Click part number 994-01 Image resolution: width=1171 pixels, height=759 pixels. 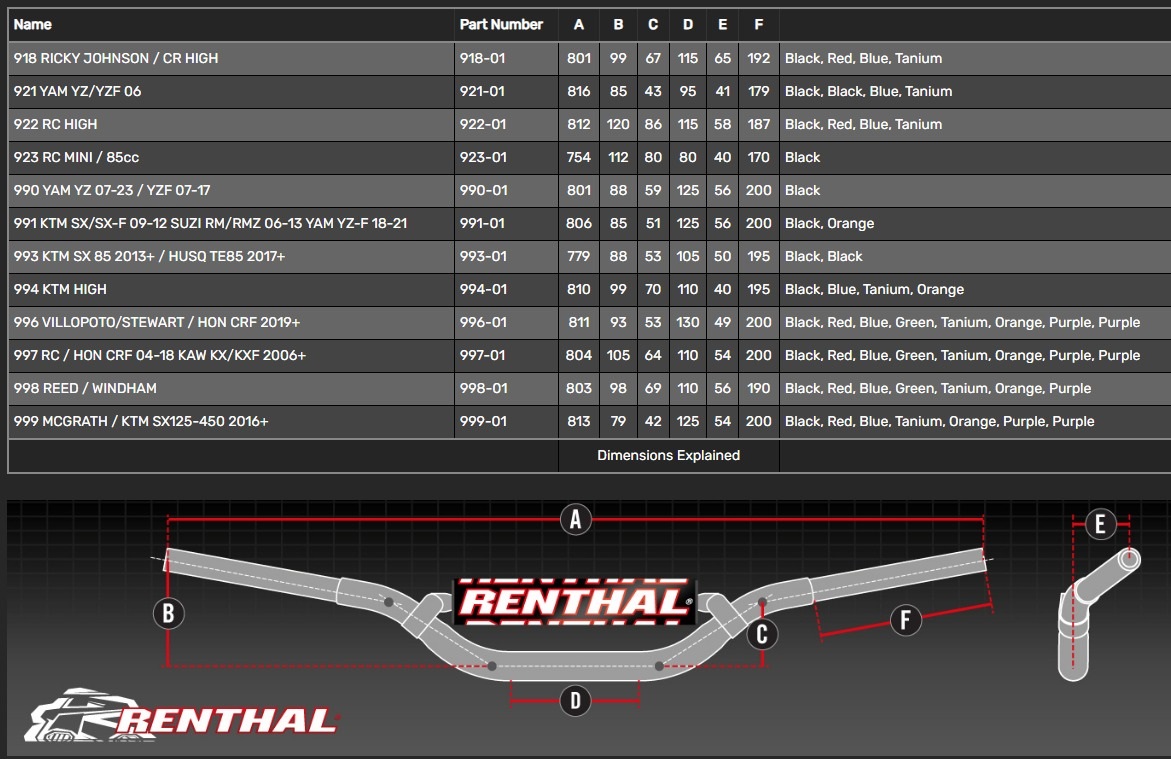(x=483, y=289)
